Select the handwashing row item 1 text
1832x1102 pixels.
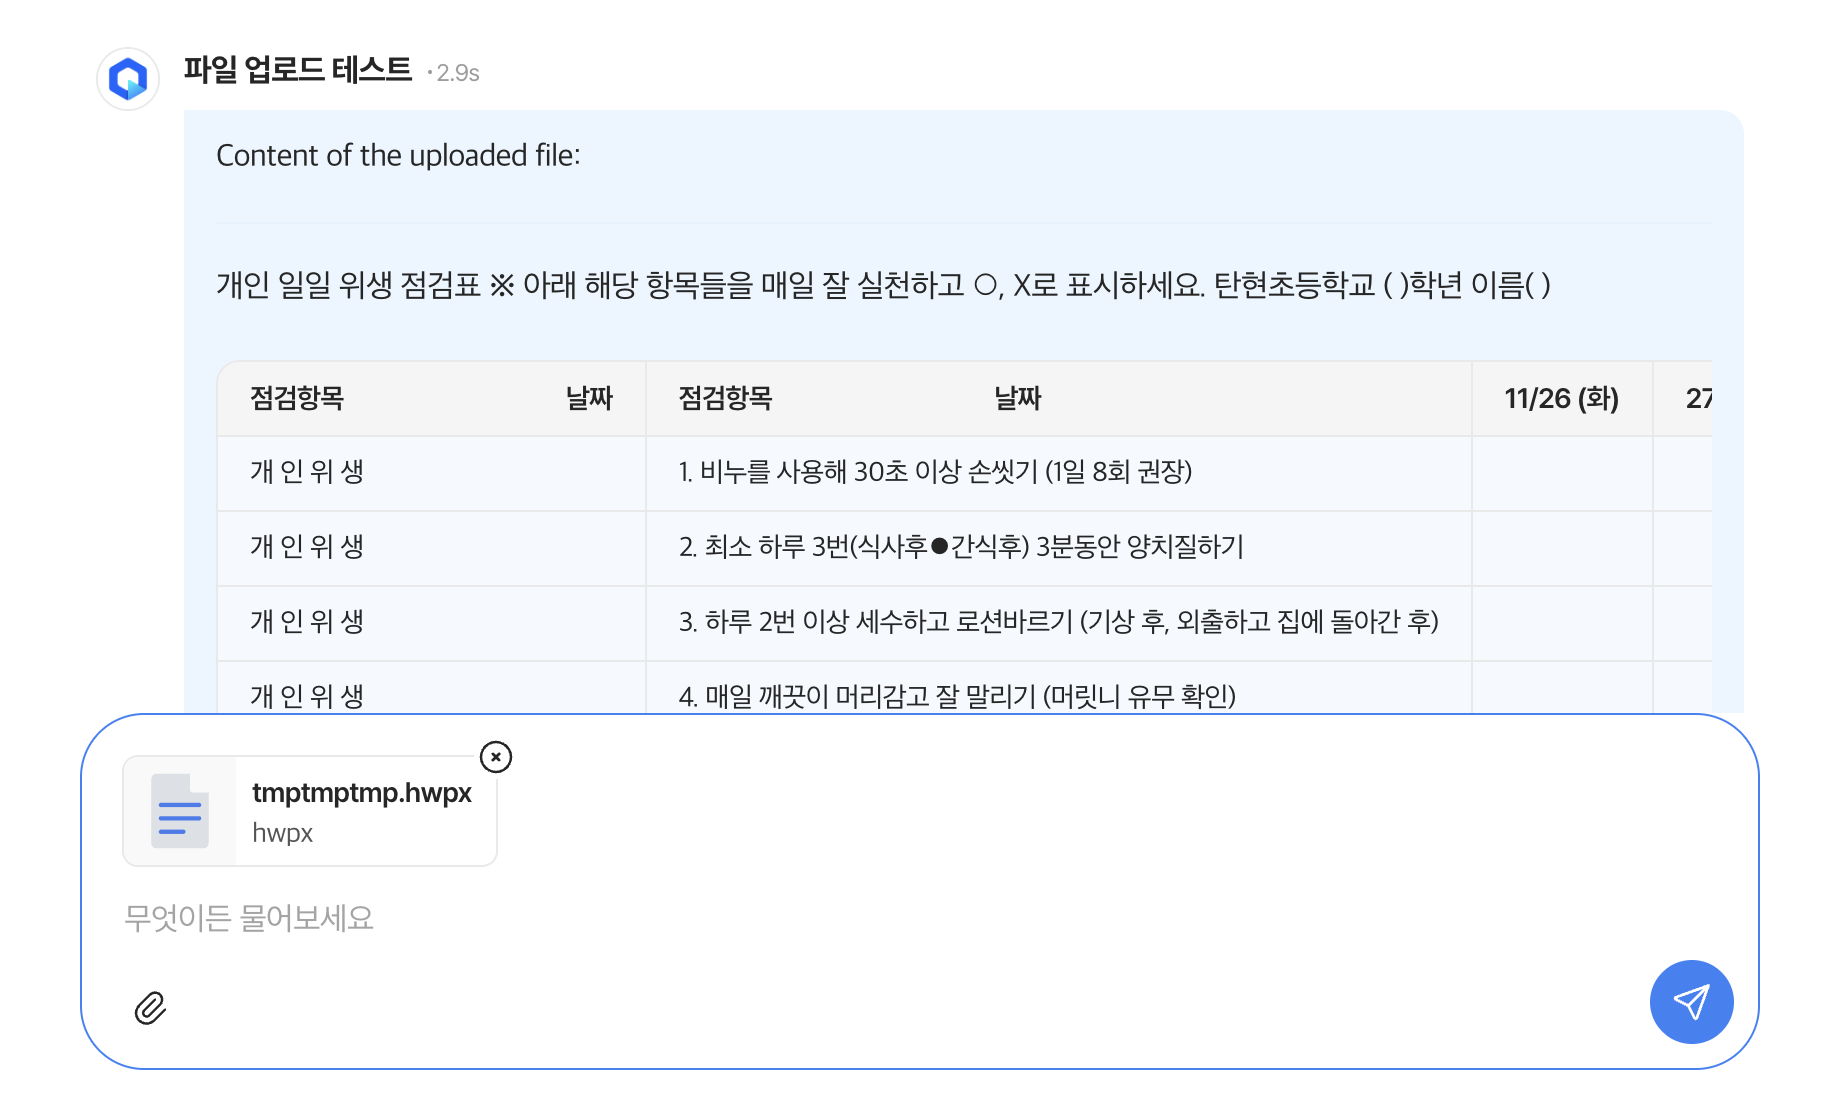pyautogui.click(x=935, y=472)
